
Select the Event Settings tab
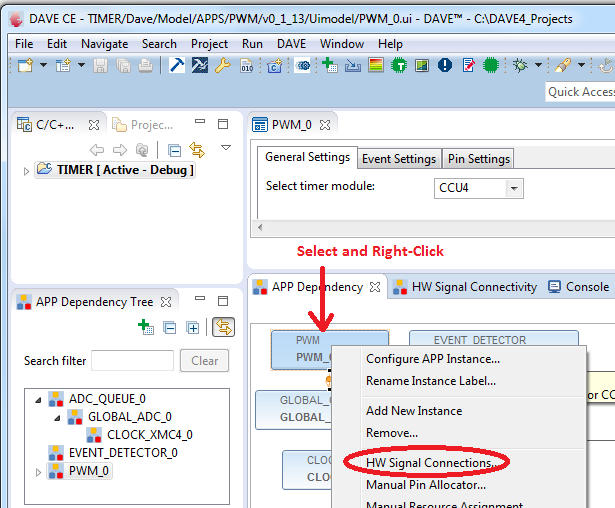pos(399,159)
